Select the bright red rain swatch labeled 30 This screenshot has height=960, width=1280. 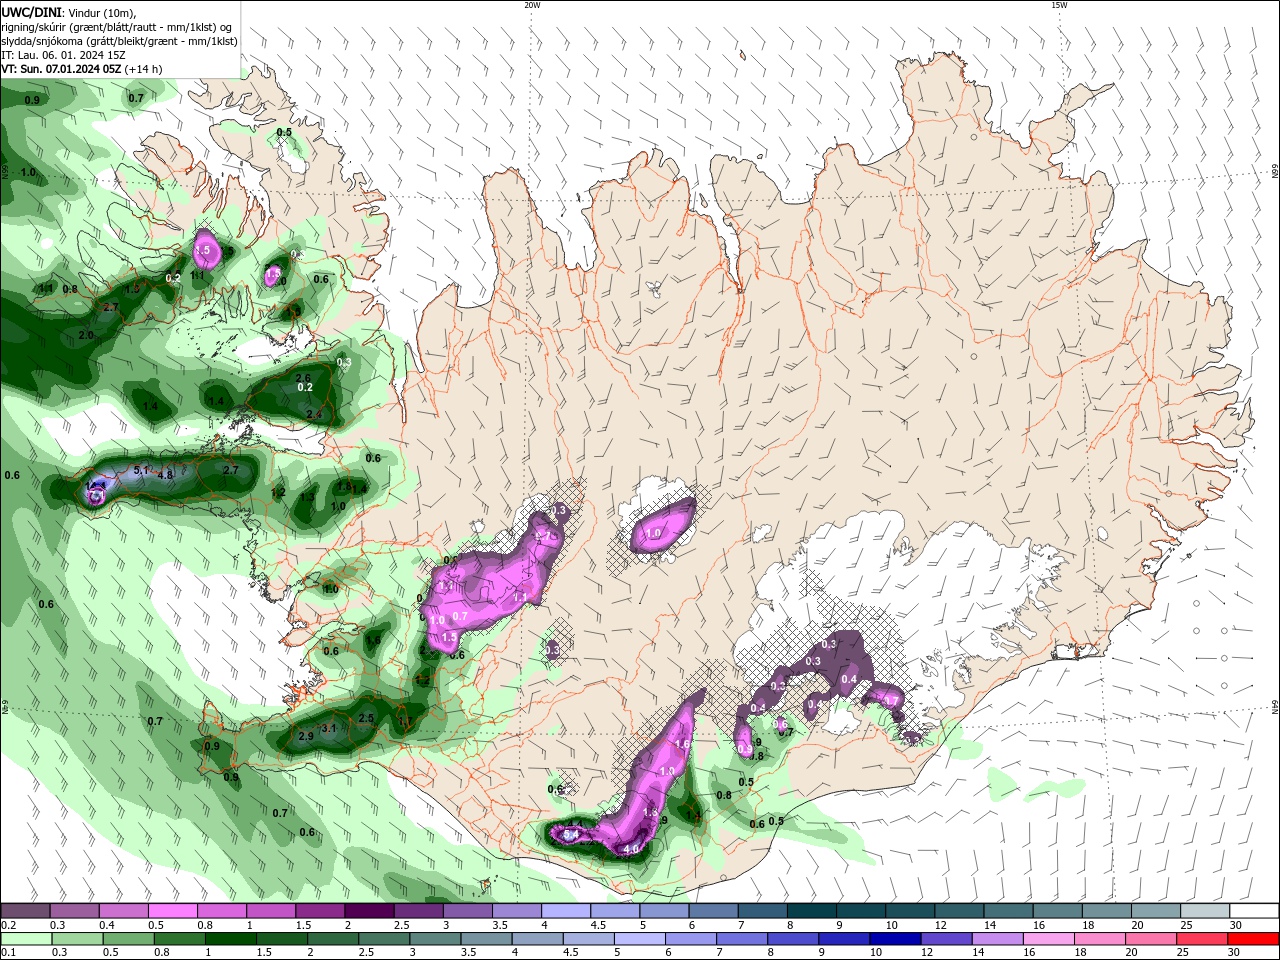(1254, 939)
